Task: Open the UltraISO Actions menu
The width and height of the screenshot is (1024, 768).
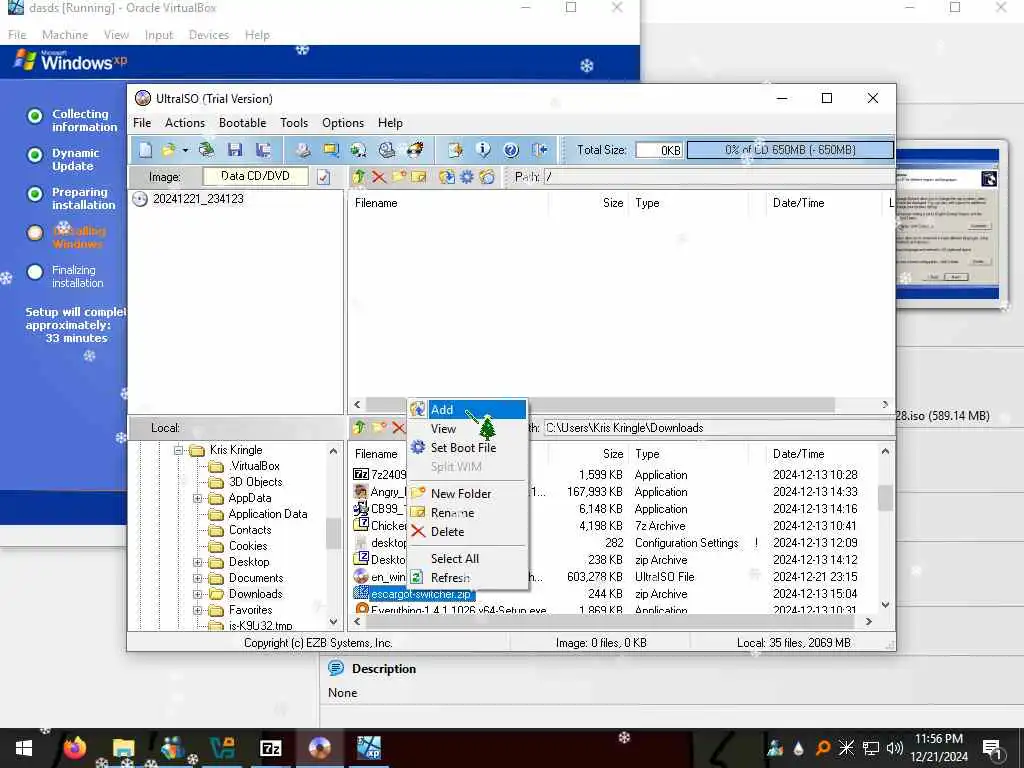Action: pos(185,123)
